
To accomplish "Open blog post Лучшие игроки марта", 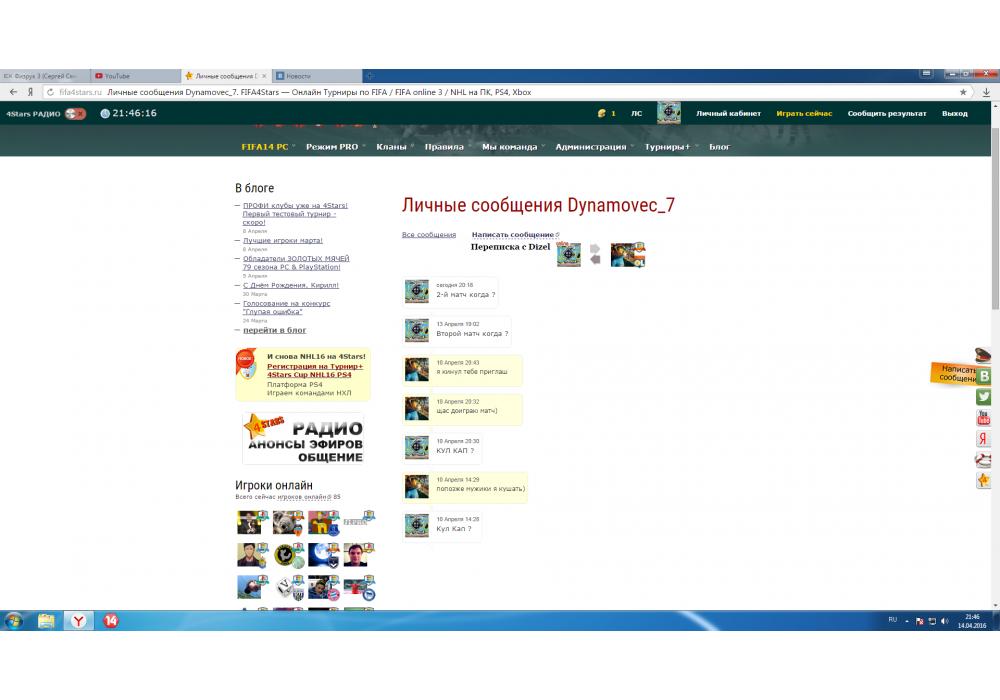I will (283, 240).
